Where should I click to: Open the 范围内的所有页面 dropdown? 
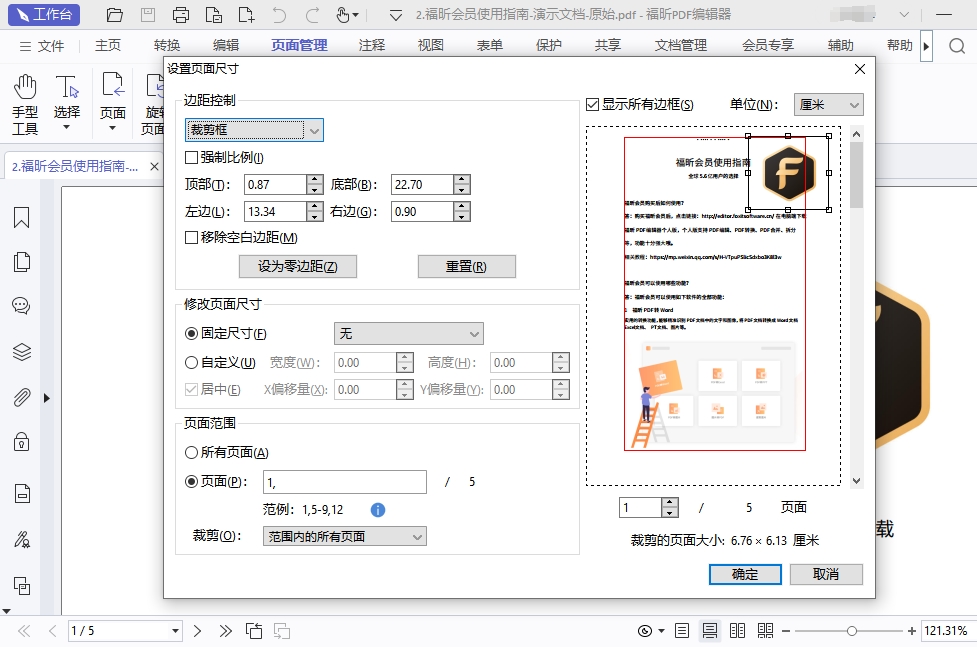click(x=345, y=537)
